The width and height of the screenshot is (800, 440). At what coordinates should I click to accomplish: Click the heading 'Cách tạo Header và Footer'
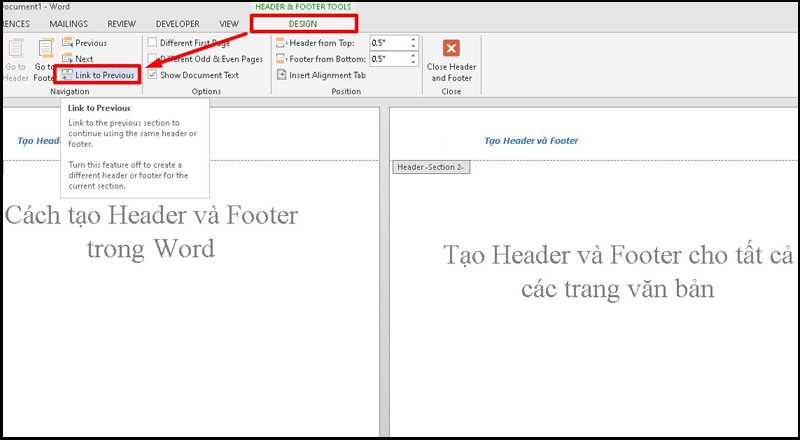(x=152, y=215)
